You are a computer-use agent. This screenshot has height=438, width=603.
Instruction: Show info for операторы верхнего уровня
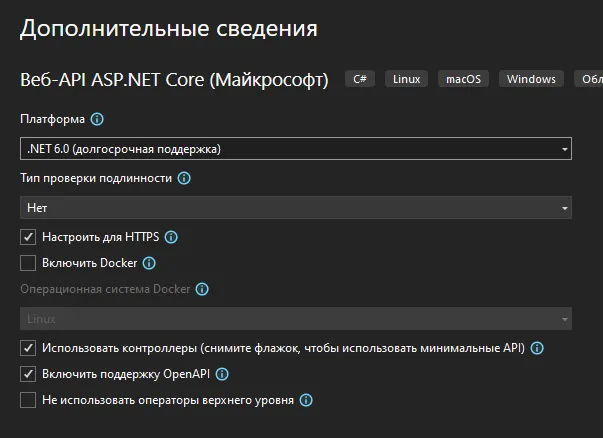(306, 400)
